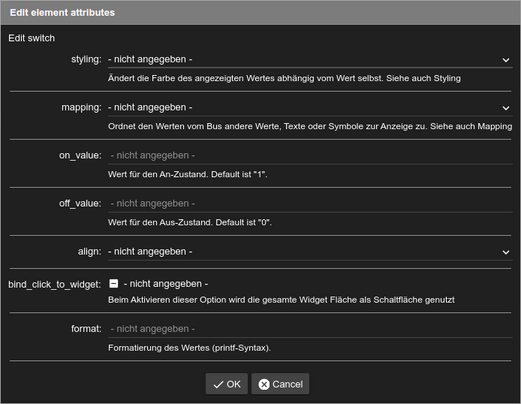Image resolution: width=521 pixels, height=404 pixels.
Task: Click the 'on_value:' field label
Action: [x=80, y=155]
